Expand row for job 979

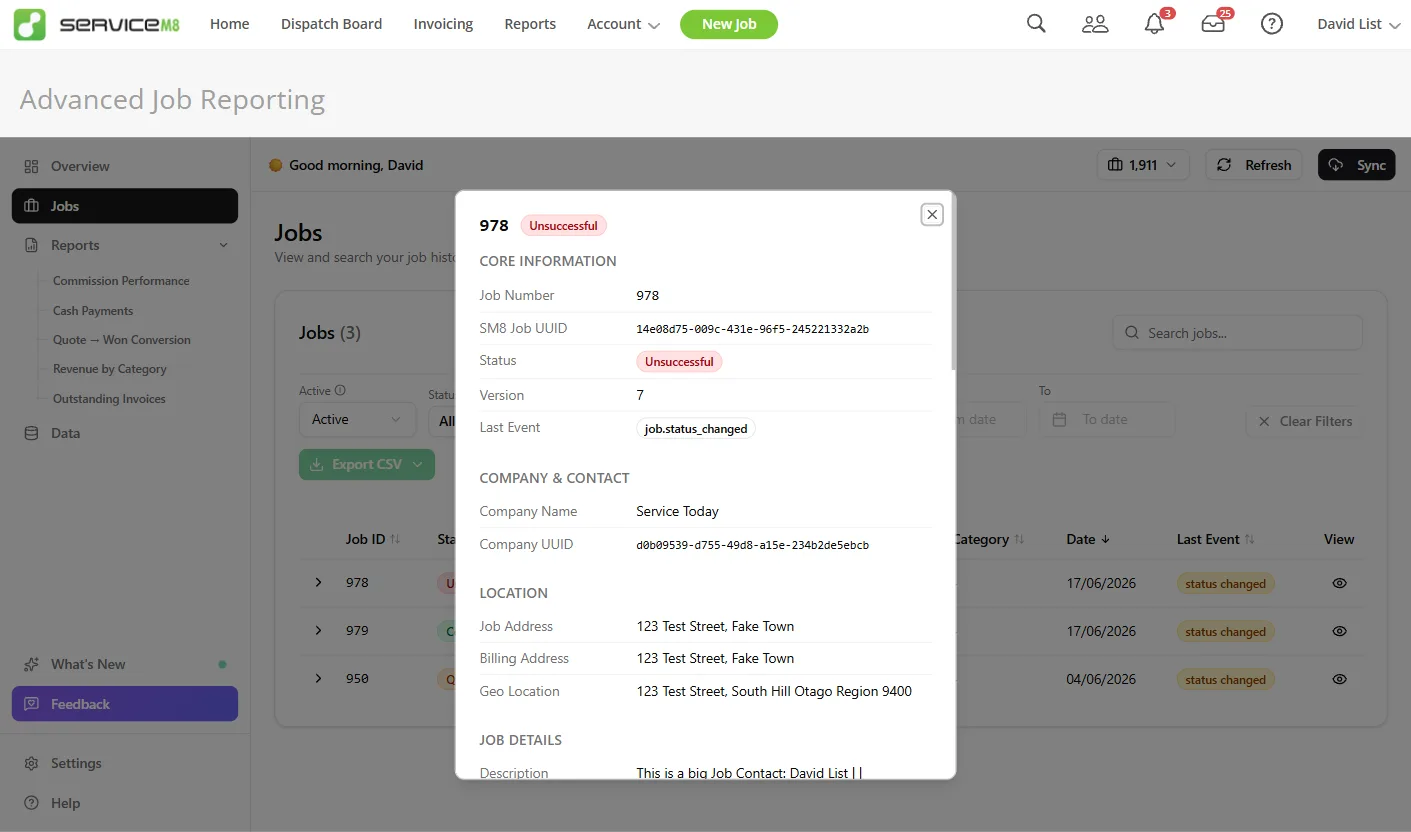[x=318, y=630]
